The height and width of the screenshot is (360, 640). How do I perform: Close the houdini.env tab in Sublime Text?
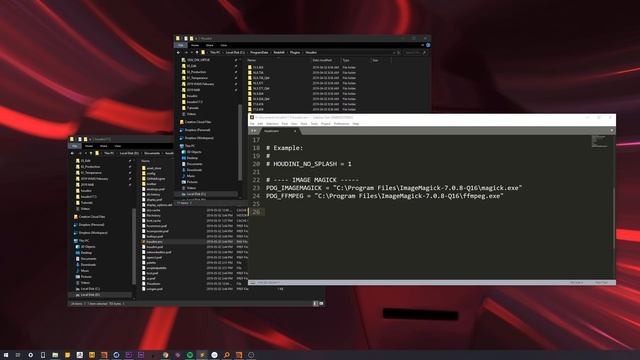(295, 131)
